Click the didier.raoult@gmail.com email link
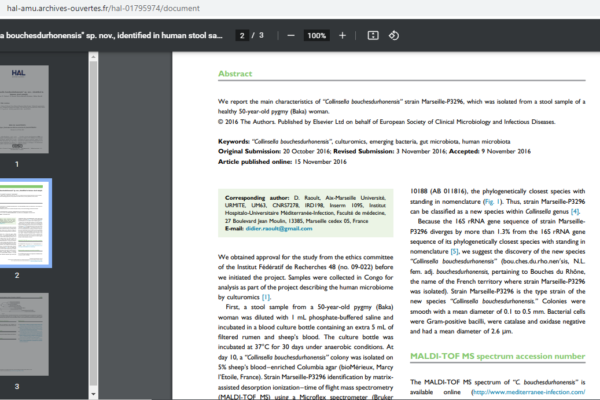The height and width of the screenshot is (400, 600). pyautogui.click(x=279, y=229)
